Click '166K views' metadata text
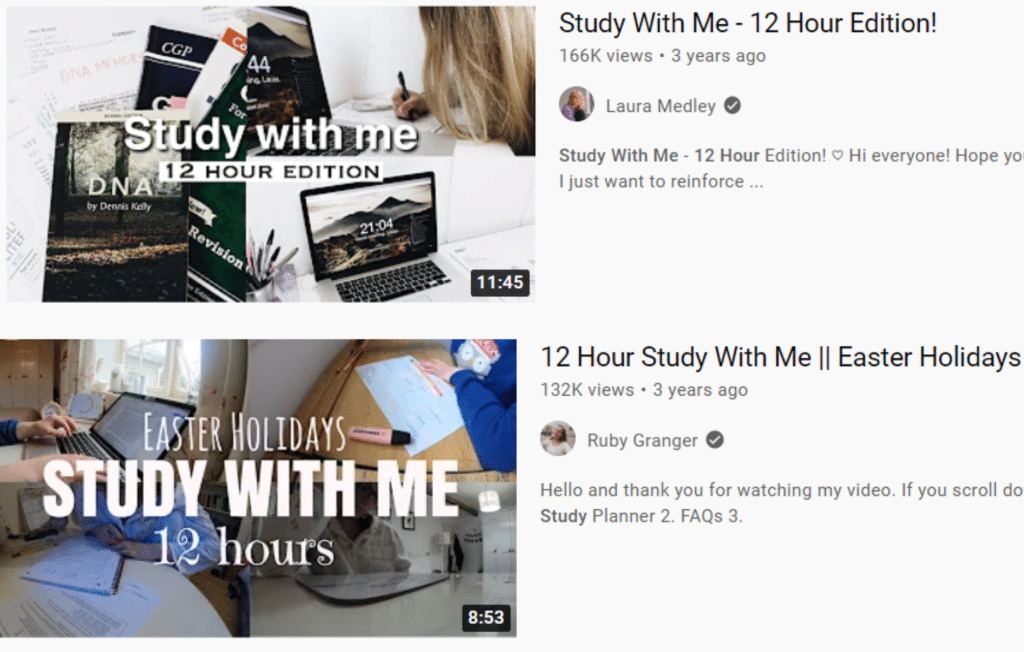This screenshot has width=1024, height=652. (x=605, y=56)
